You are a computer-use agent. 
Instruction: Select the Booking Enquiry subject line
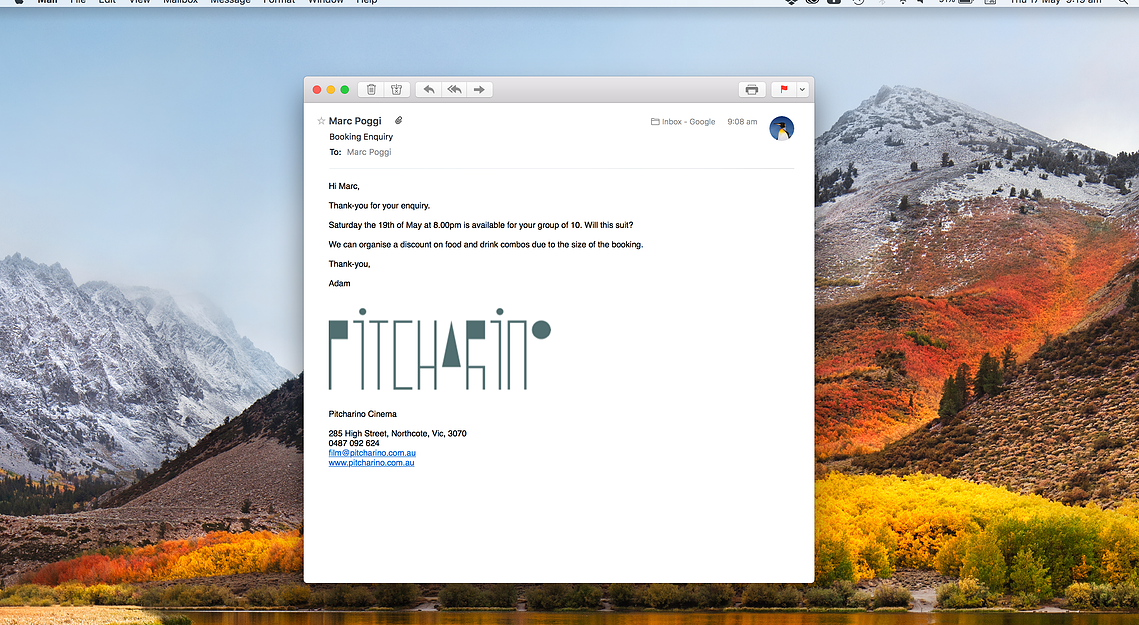tap(361, 137)
